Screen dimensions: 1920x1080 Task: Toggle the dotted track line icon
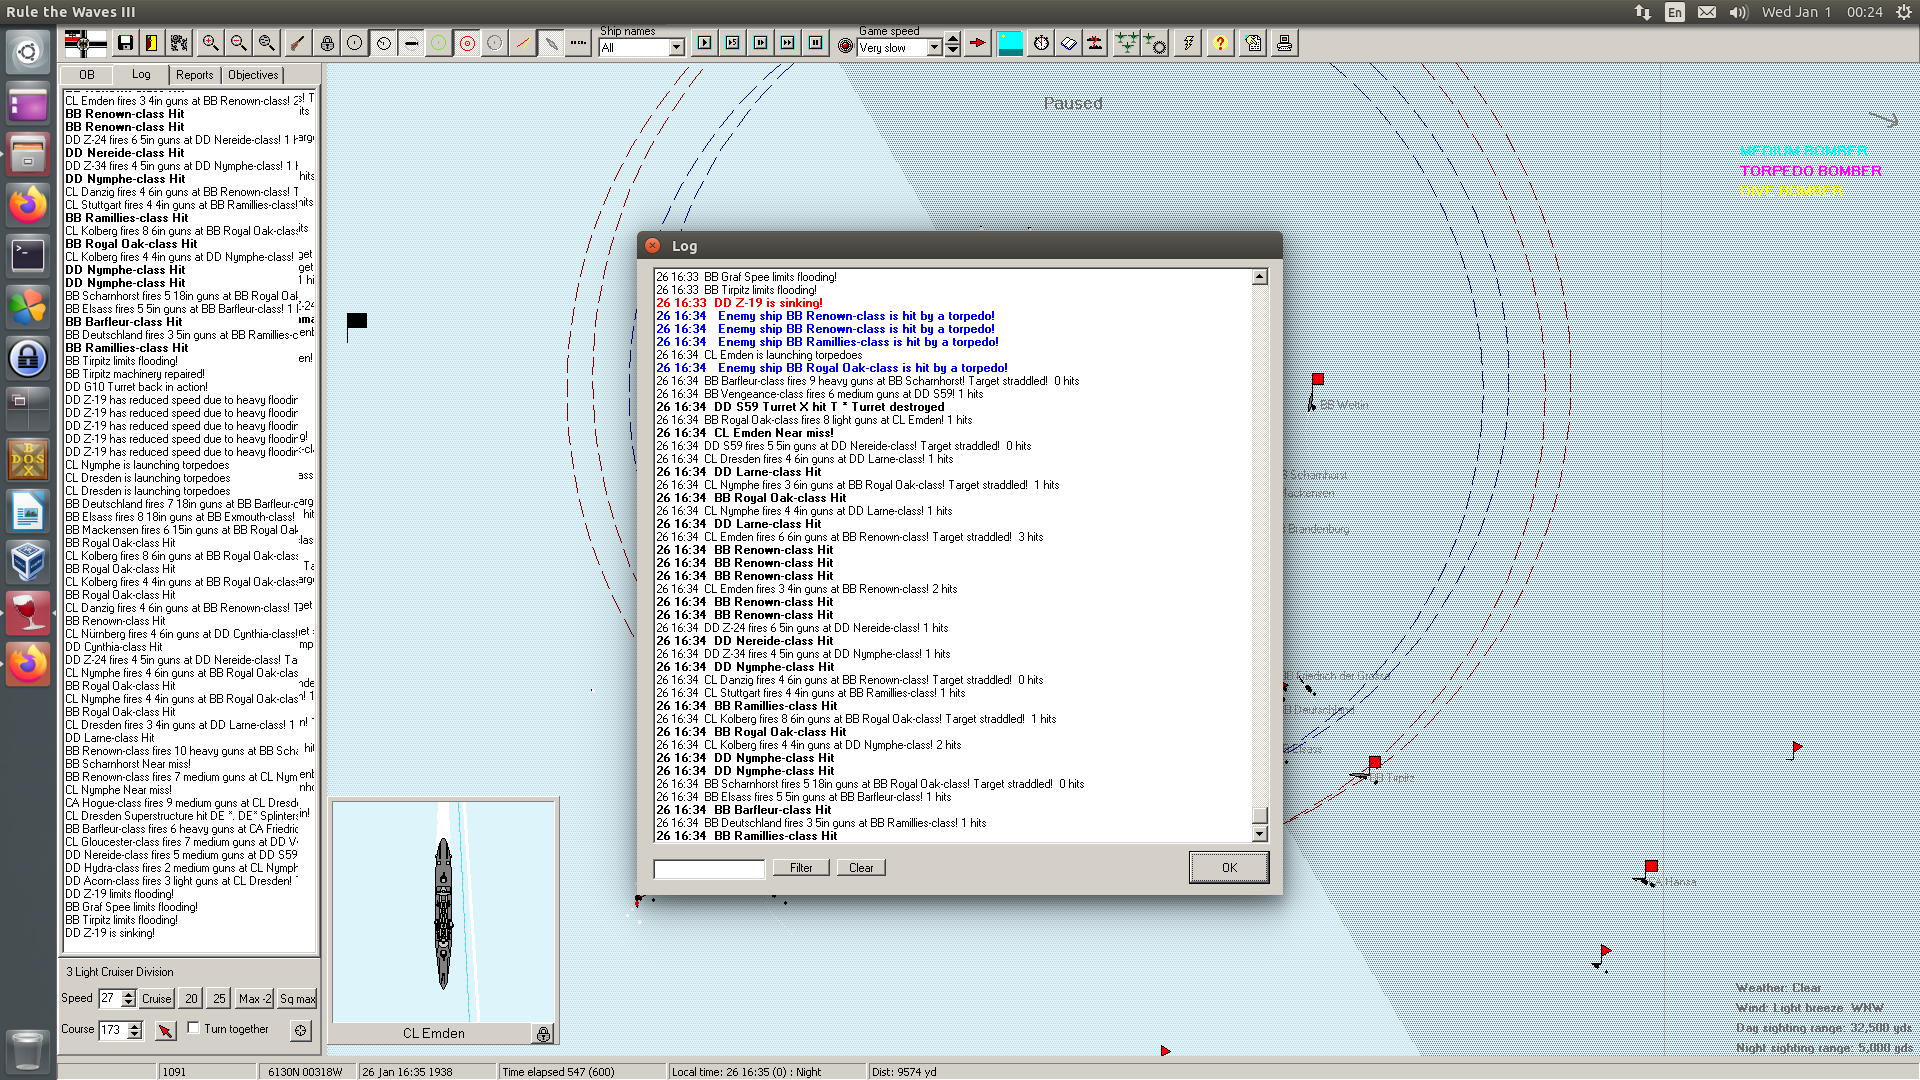pyautogui.click(x=578, y=43)
